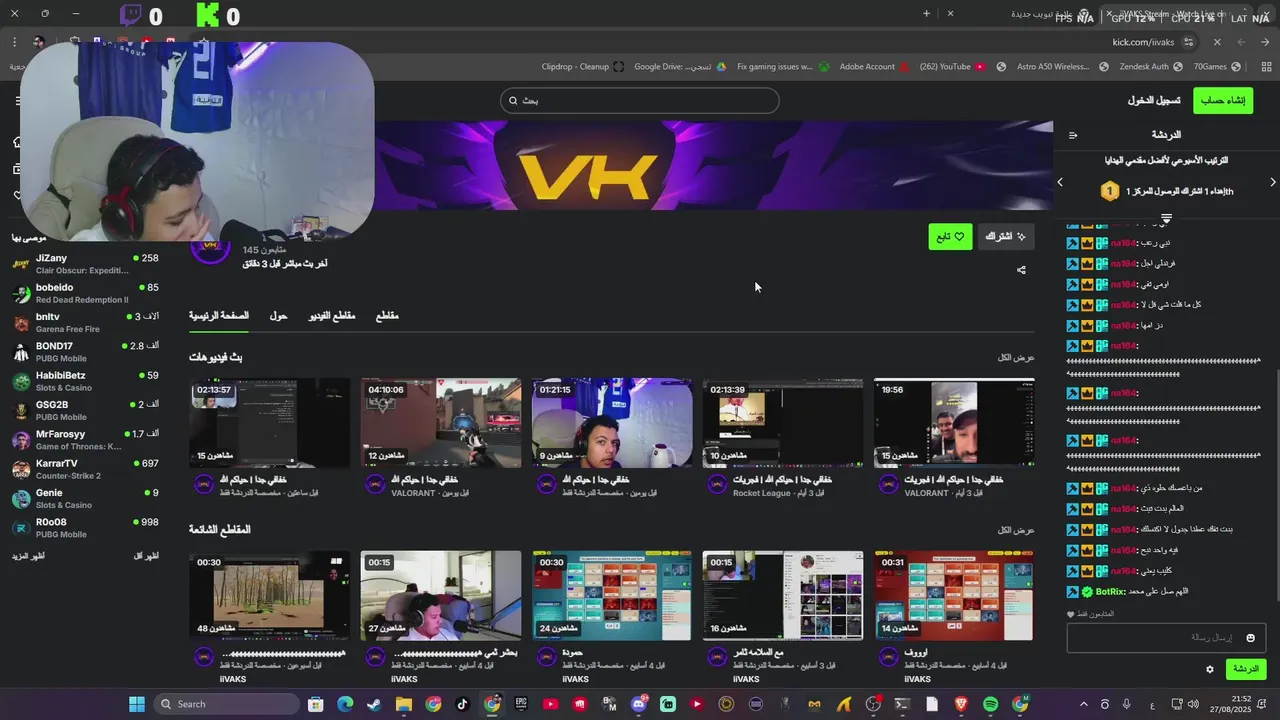The image size is (1280, 720).
Task: Open KarrarTV channel in the sidebar
Action: pos(86,469)
